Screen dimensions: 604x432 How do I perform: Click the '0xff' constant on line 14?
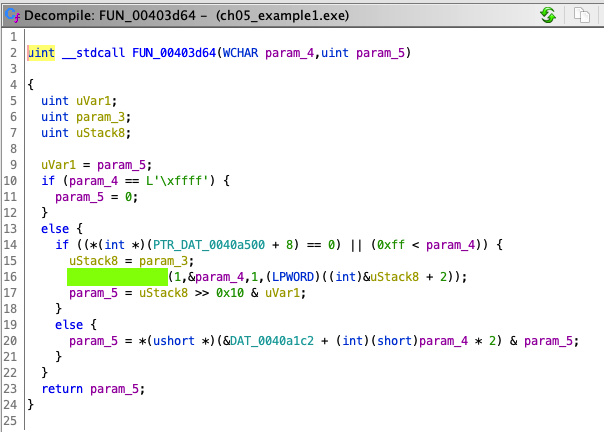click(391, 245)
